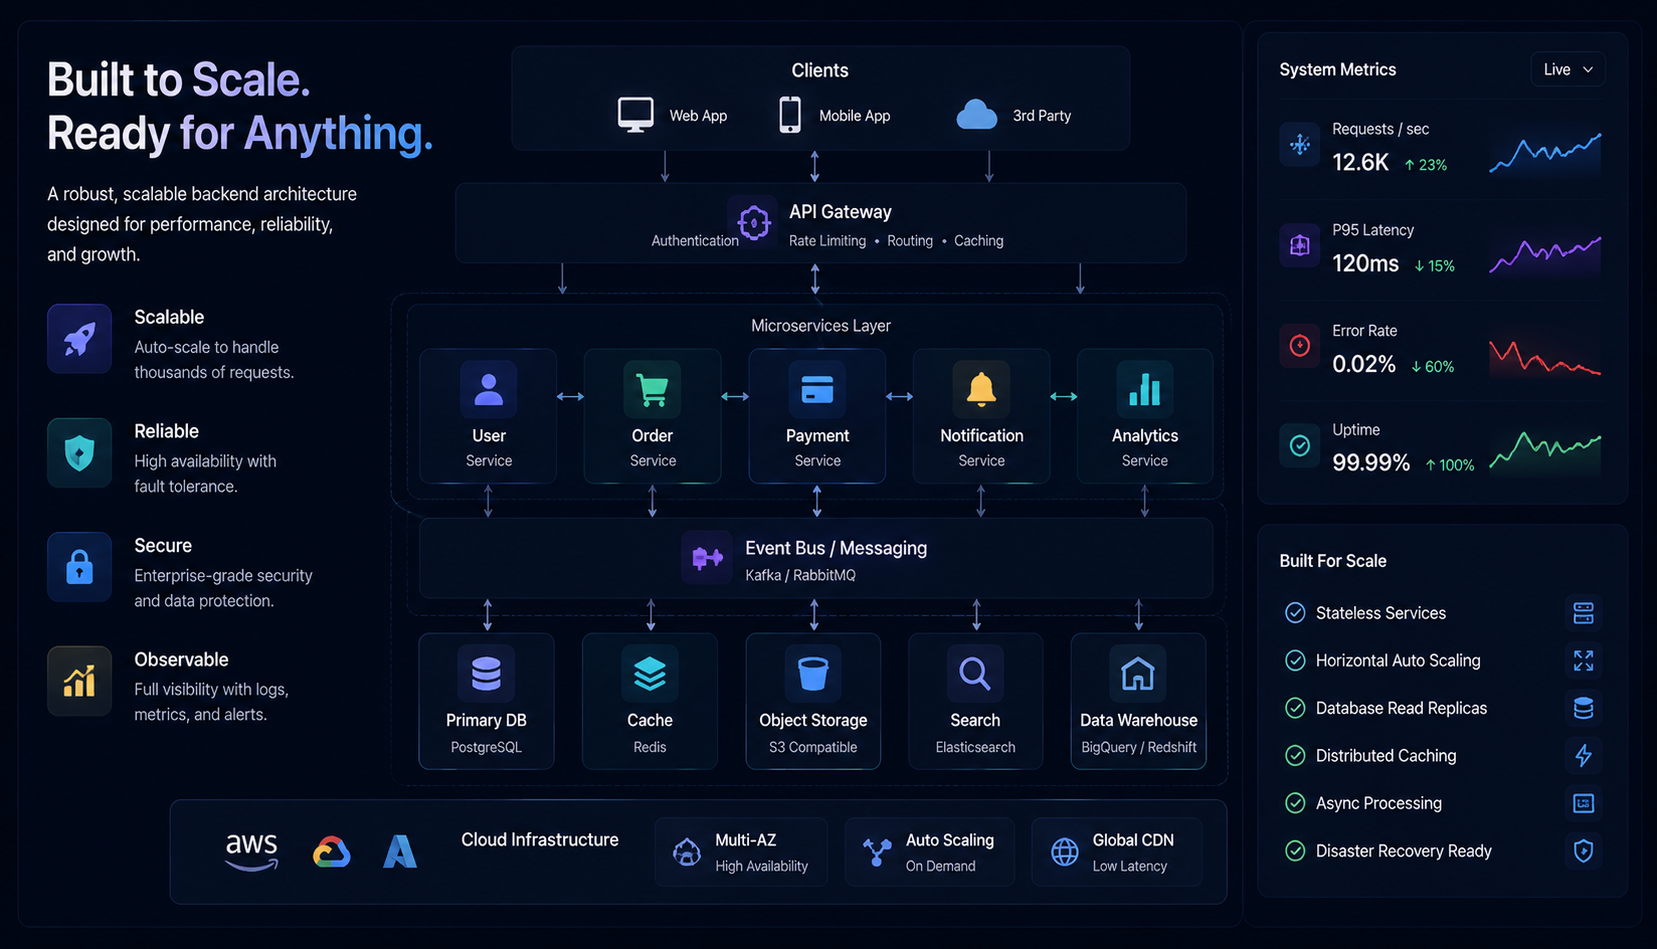1657x949 pixels.
Task: Click the 3rd Party cloud icon
Action: [x=976, y=114]
